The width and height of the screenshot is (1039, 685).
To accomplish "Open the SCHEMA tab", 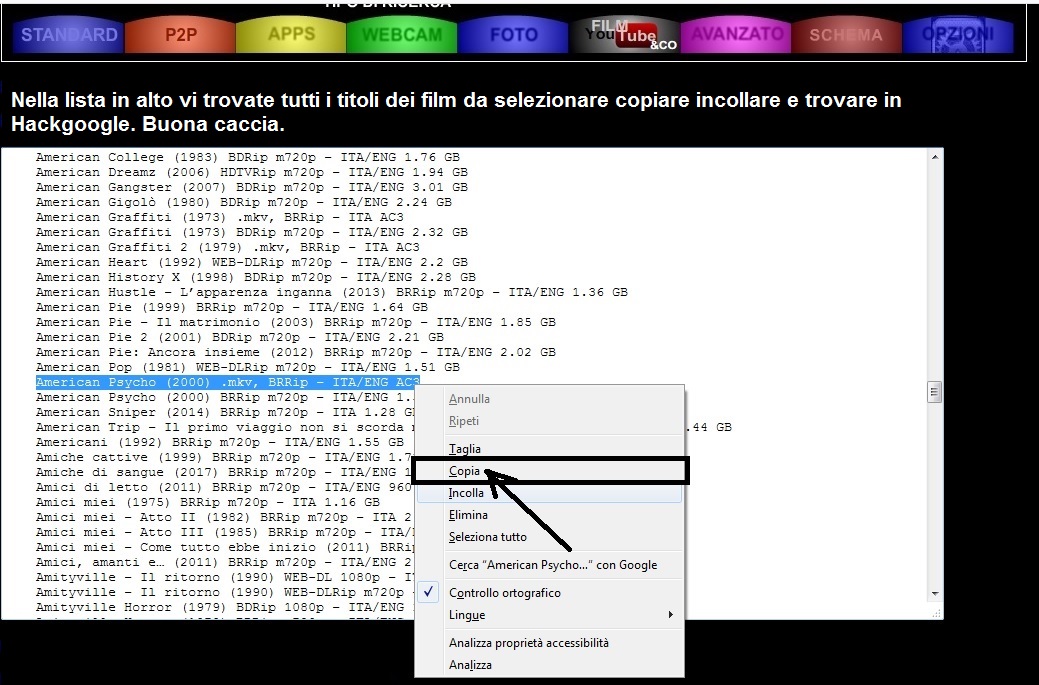I will tap(846, 34).
